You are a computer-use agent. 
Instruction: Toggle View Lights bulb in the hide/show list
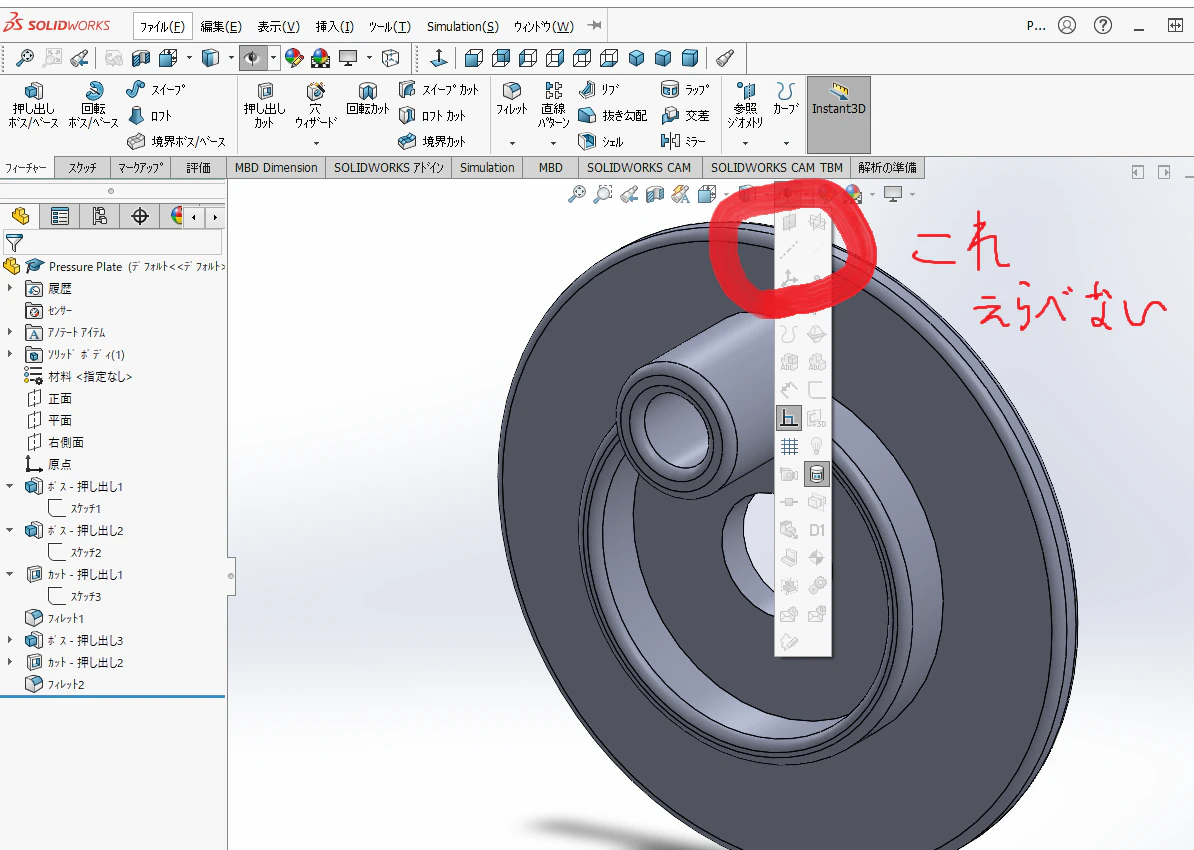(x=816, y=446)
